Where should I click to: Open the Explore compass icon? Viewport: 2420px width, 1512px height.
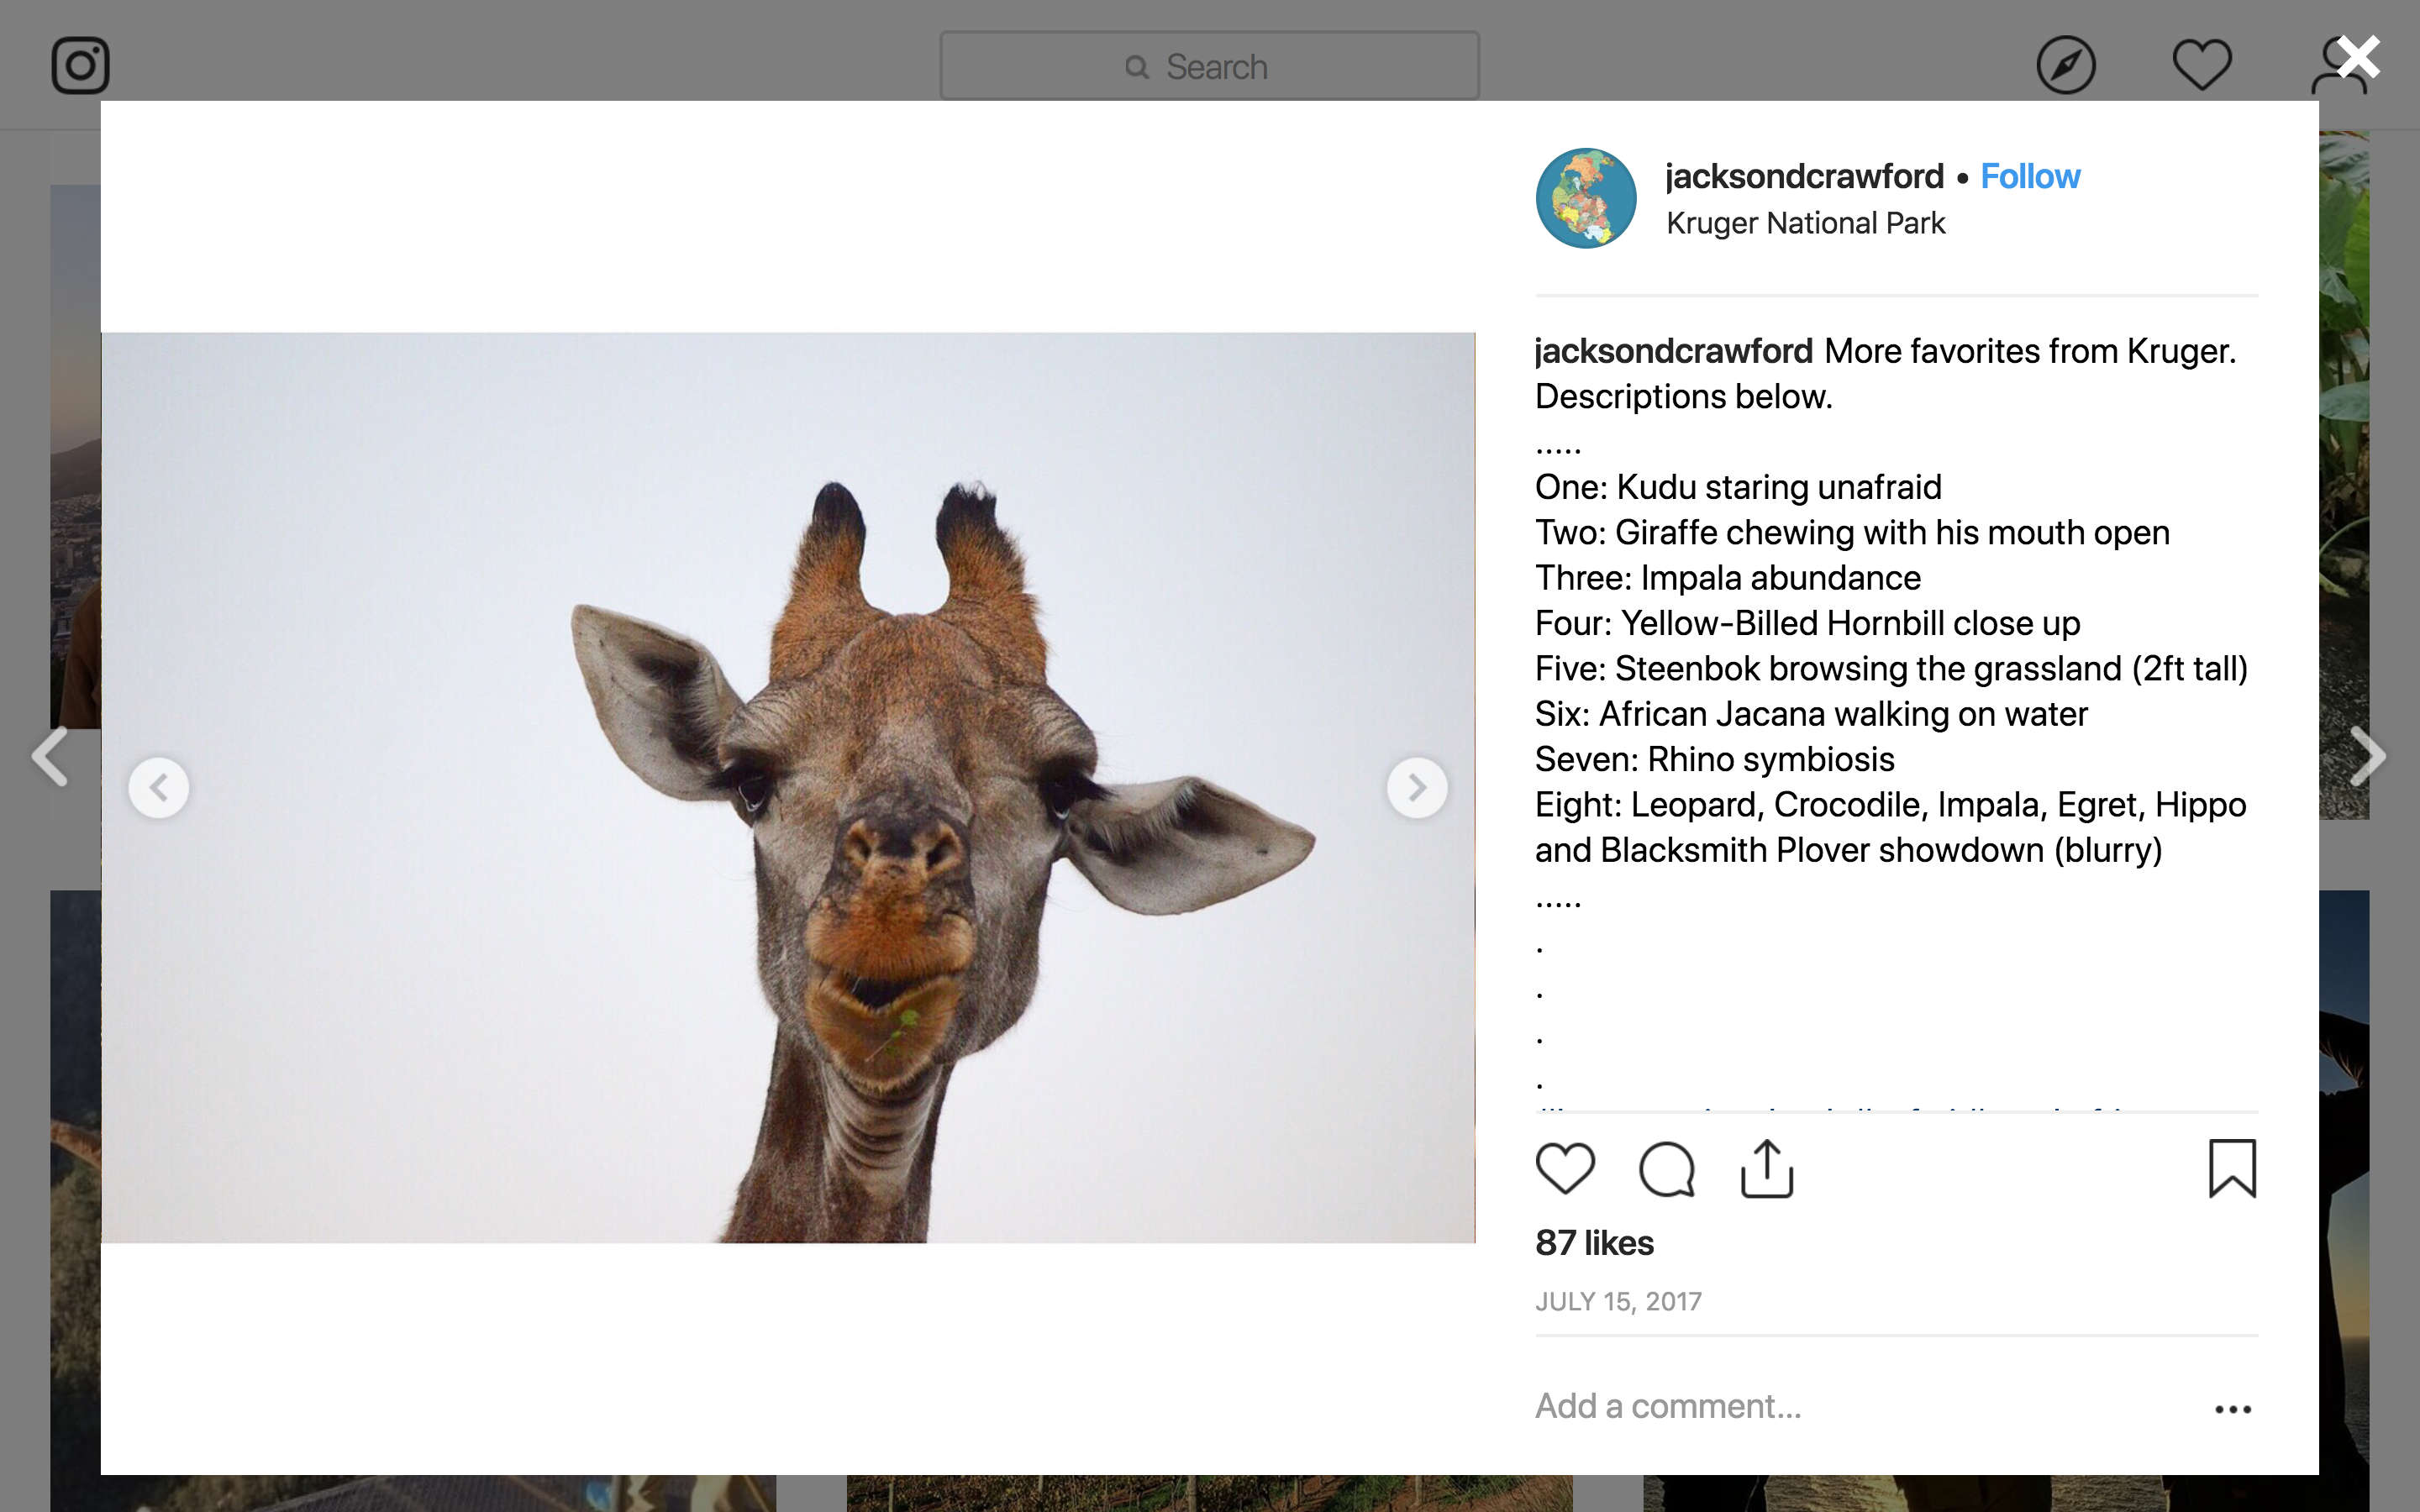(x=2065, y=66)
